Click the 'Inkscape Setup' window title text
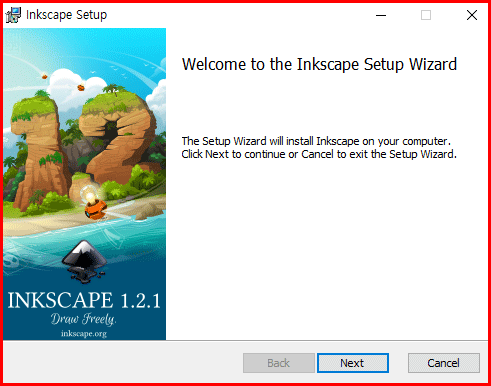Screen dimensions: 491x386 click(67, 15)
